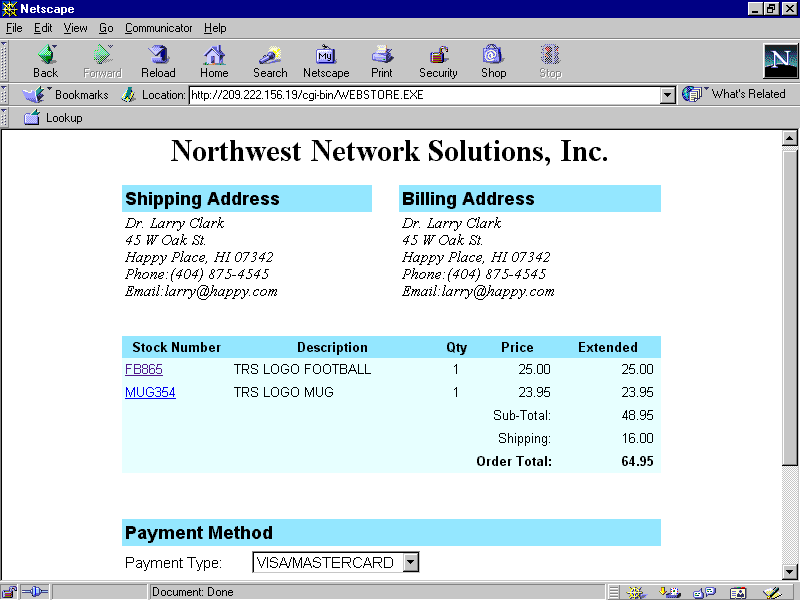This screenshot has height=600, width=800.
Task: Click the TRS LOGO FOOTBALL description
Action: [x=302, y=369]
